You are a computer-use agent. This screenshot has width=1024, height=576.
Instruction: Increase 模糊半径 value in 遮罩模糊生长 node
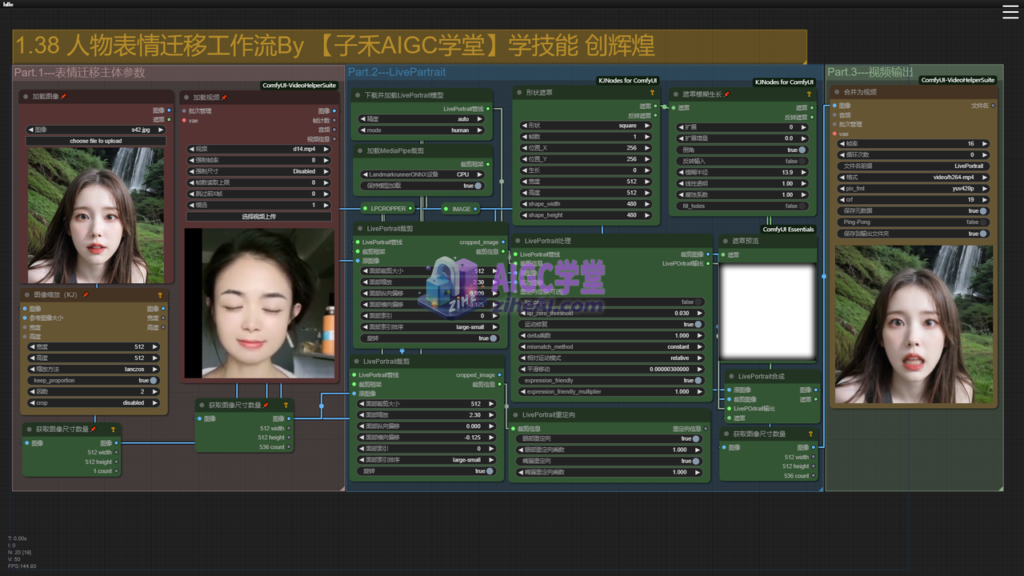pyautogui.click(x=803, y=172)
